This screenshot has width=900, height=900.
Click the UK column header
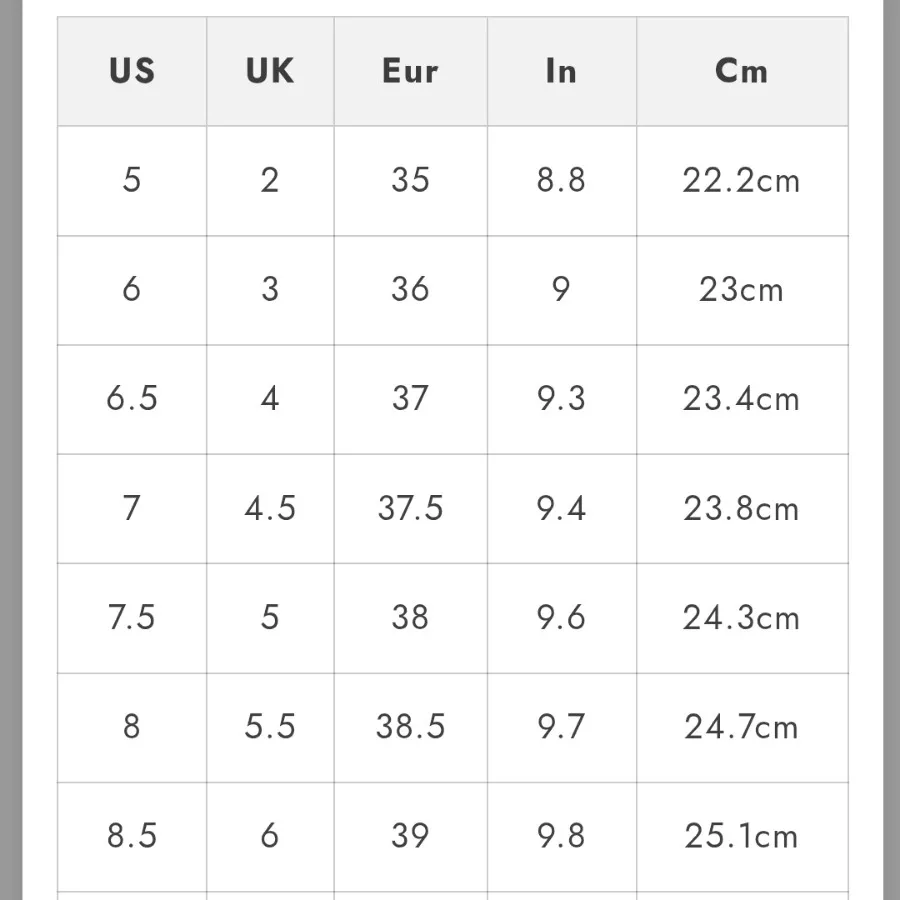coord(270,71)
